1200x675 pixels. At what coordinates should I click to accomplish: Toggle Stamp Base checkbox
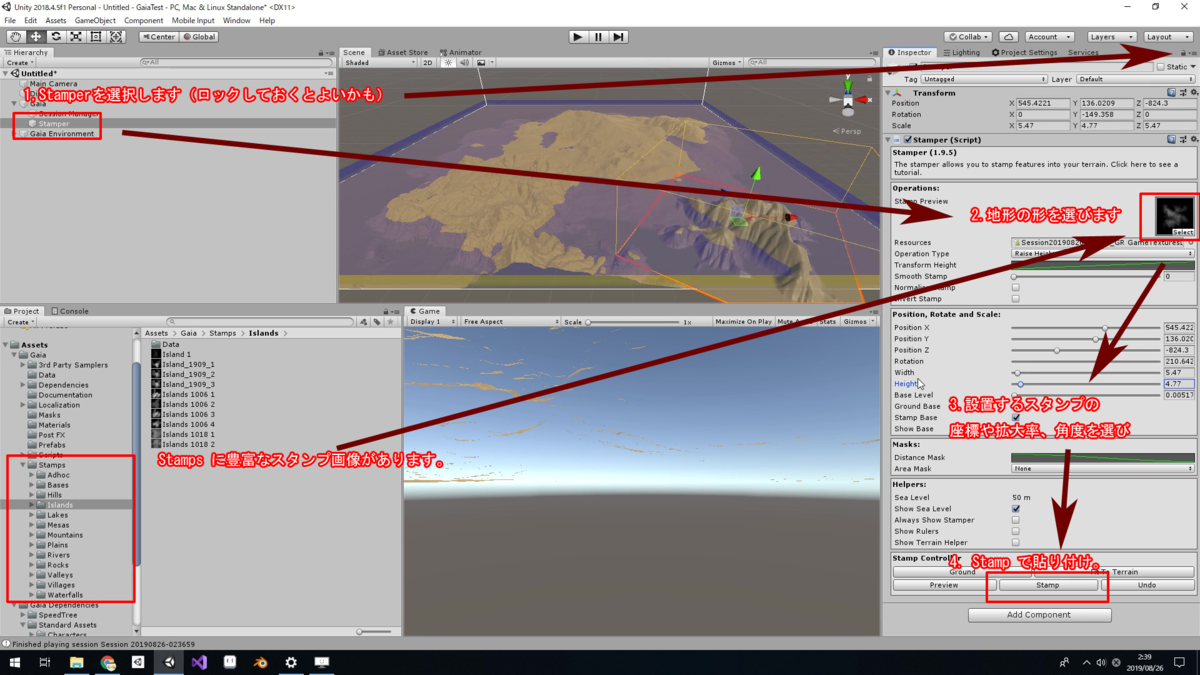click(1016, 418)
